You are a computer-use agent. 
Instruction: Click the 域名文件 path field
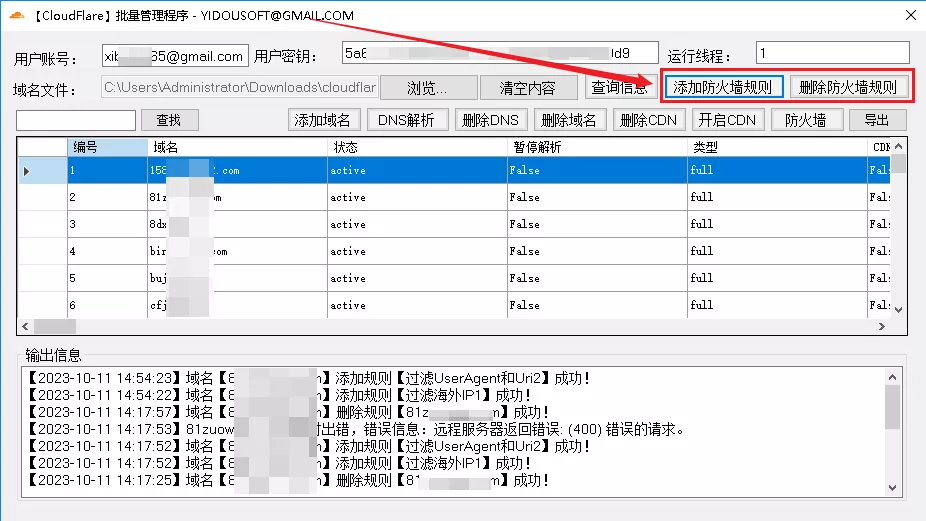click(x=239, y=87)
